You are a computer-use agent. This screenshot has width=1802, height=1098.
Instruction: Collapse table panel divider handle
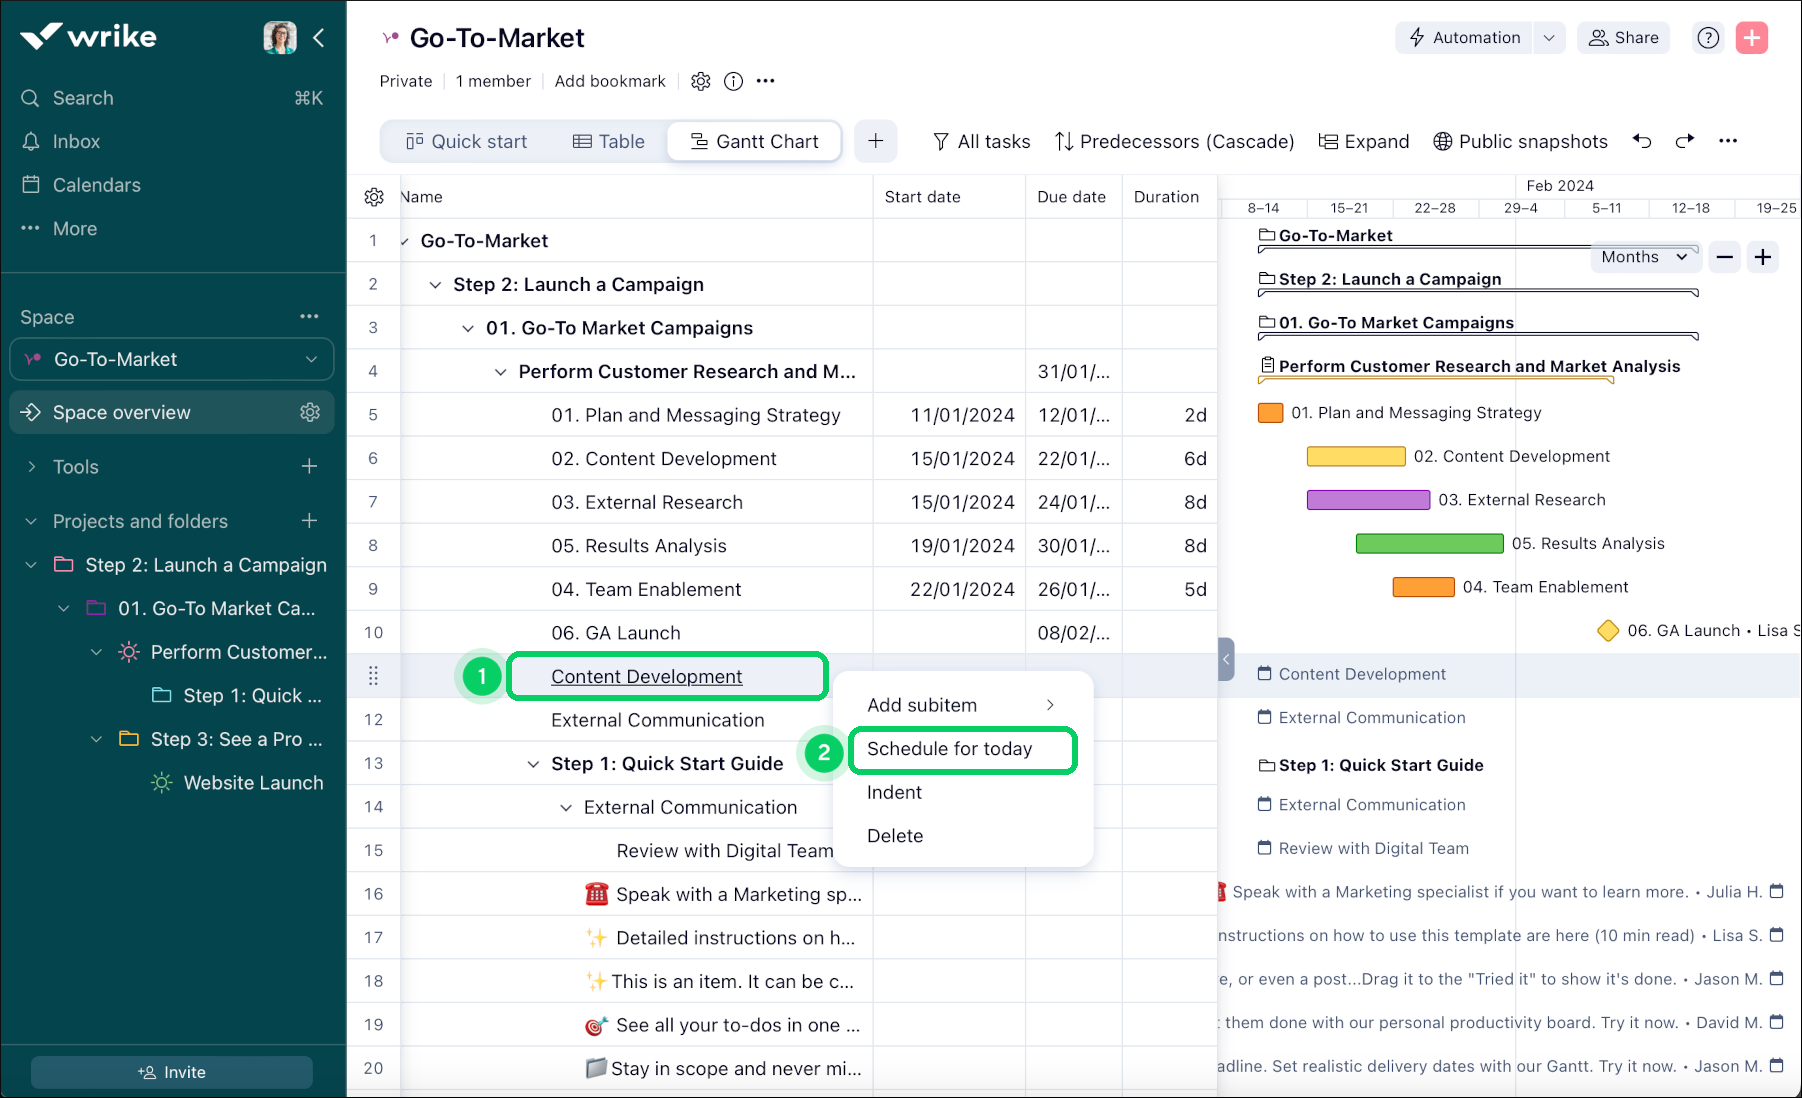click(x=1226, y=659)
